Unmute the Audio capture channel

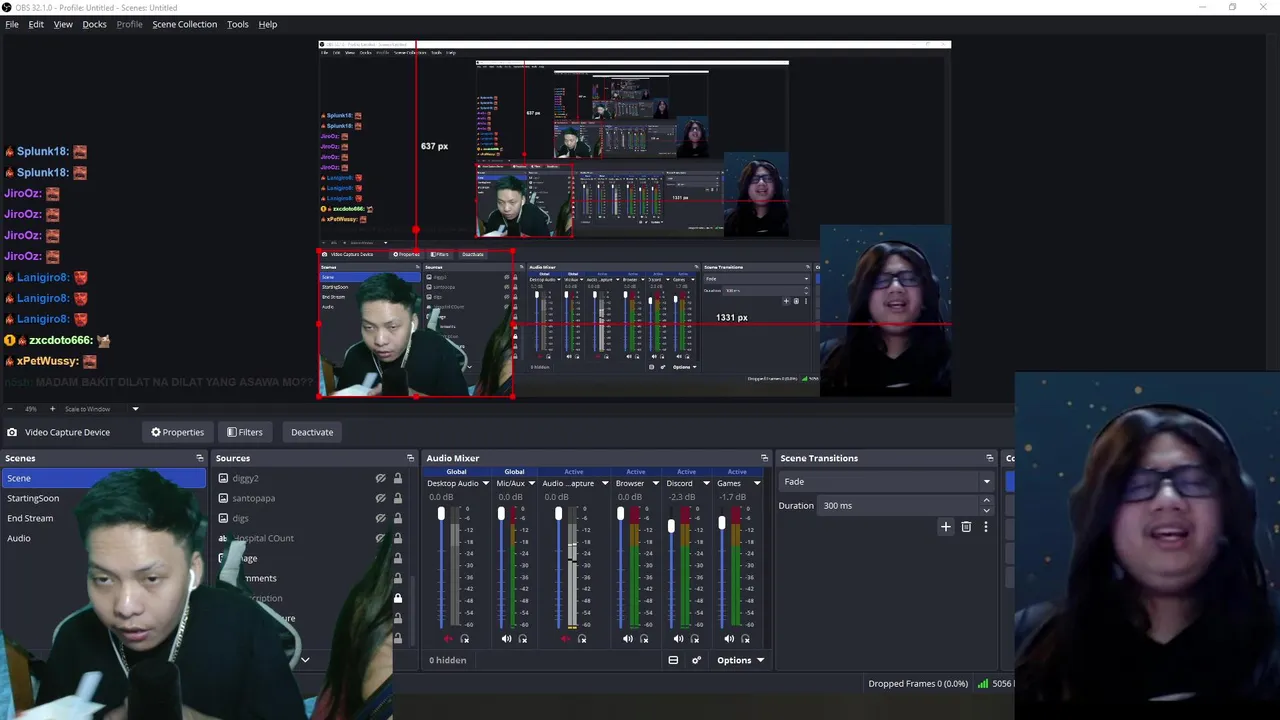(x=566, y=639)
